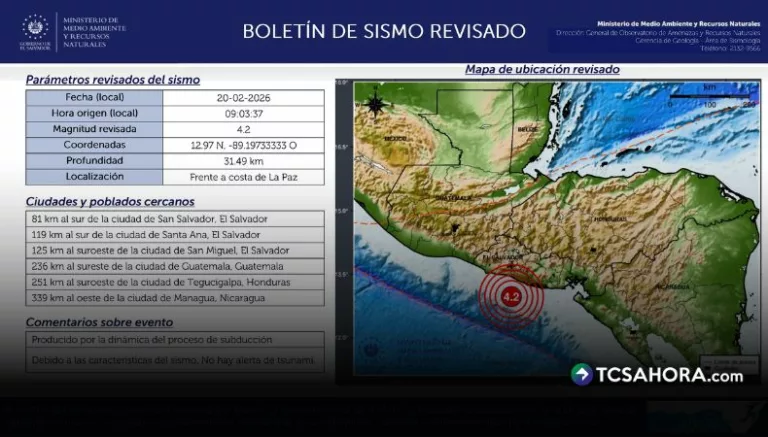
Task: Select the Comentarios sobre evento heading
Action: [x=99, y=322]
